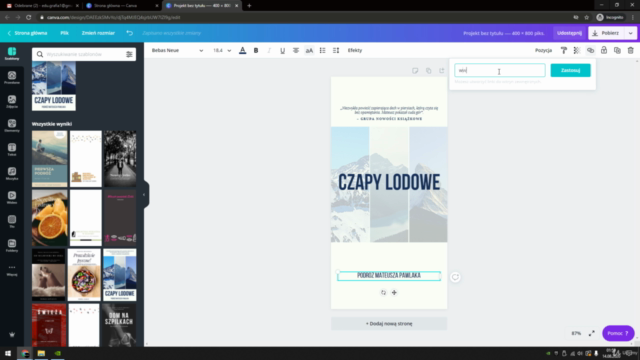Viewport: 640px width, 360px height.
Task: Click the link icon in toolbar
Action: coord(590,50)
